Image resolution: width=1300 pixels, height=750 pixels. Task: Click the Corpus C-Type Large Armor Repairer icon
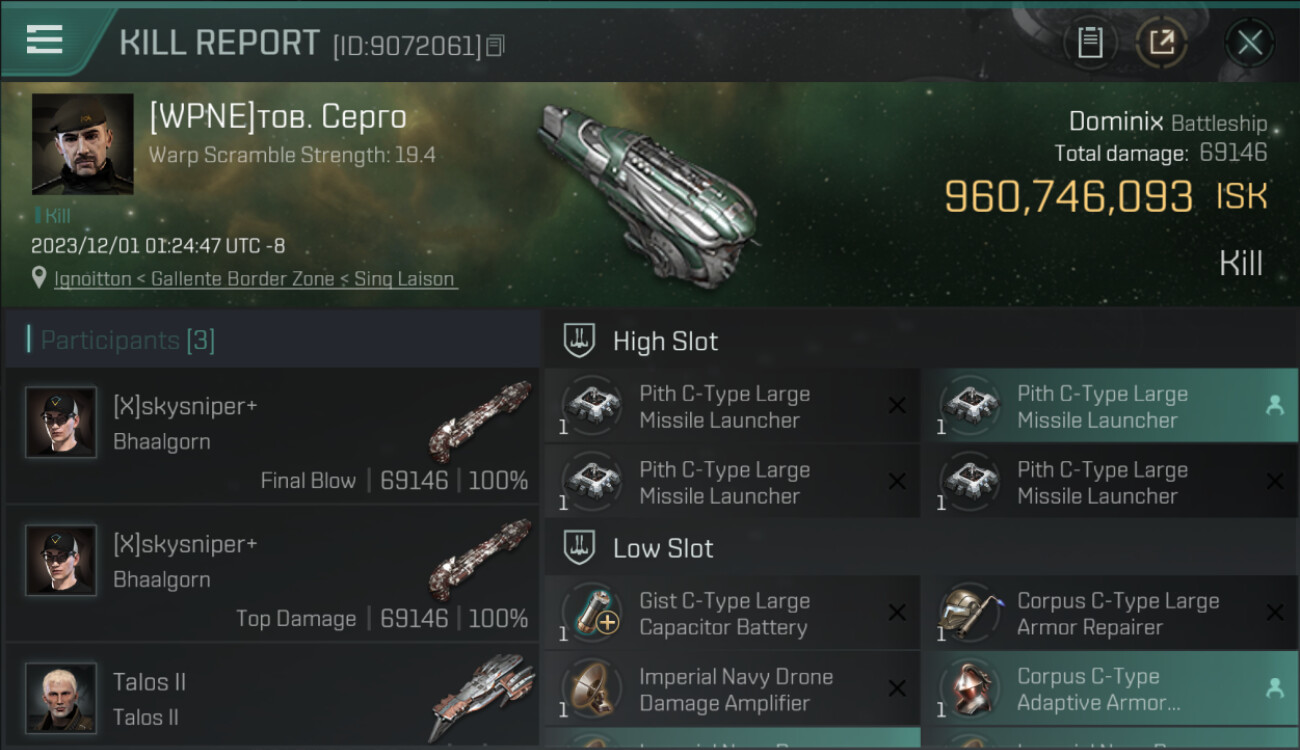coord(969,612)
